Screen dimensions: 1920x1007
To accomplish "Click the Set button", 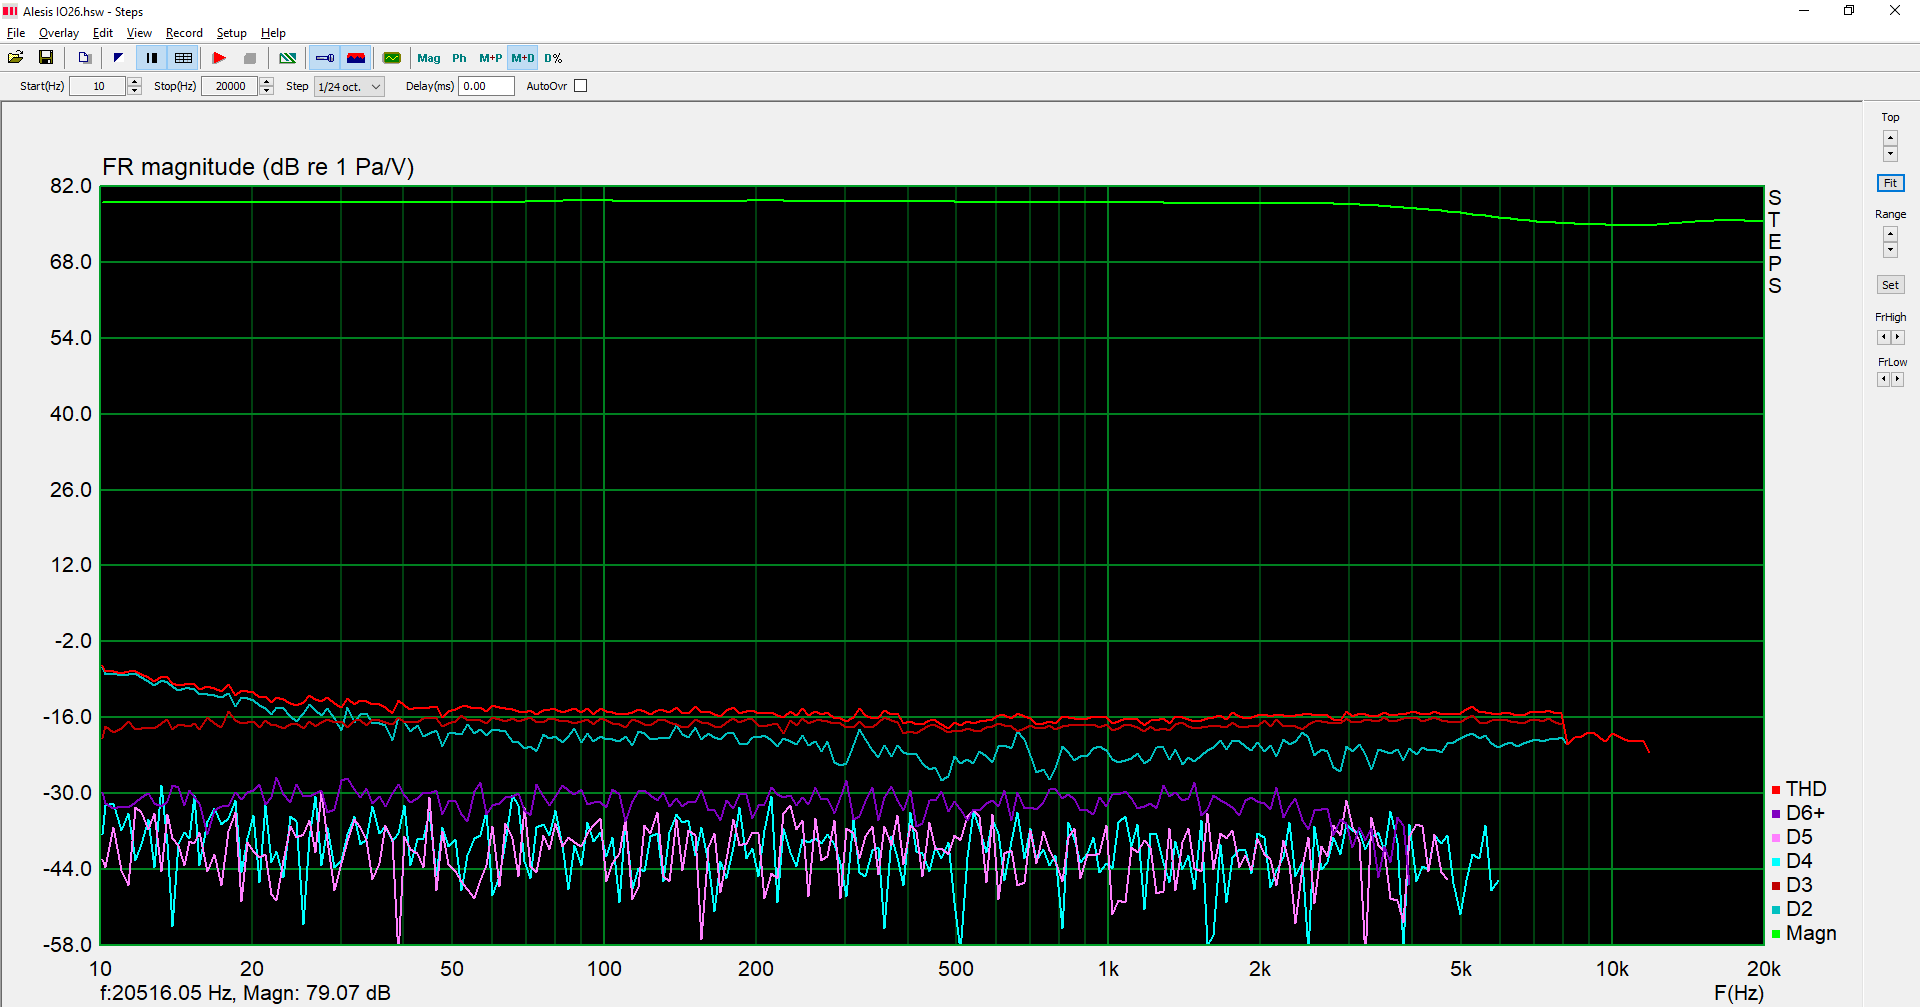I will pos(1890,285).
